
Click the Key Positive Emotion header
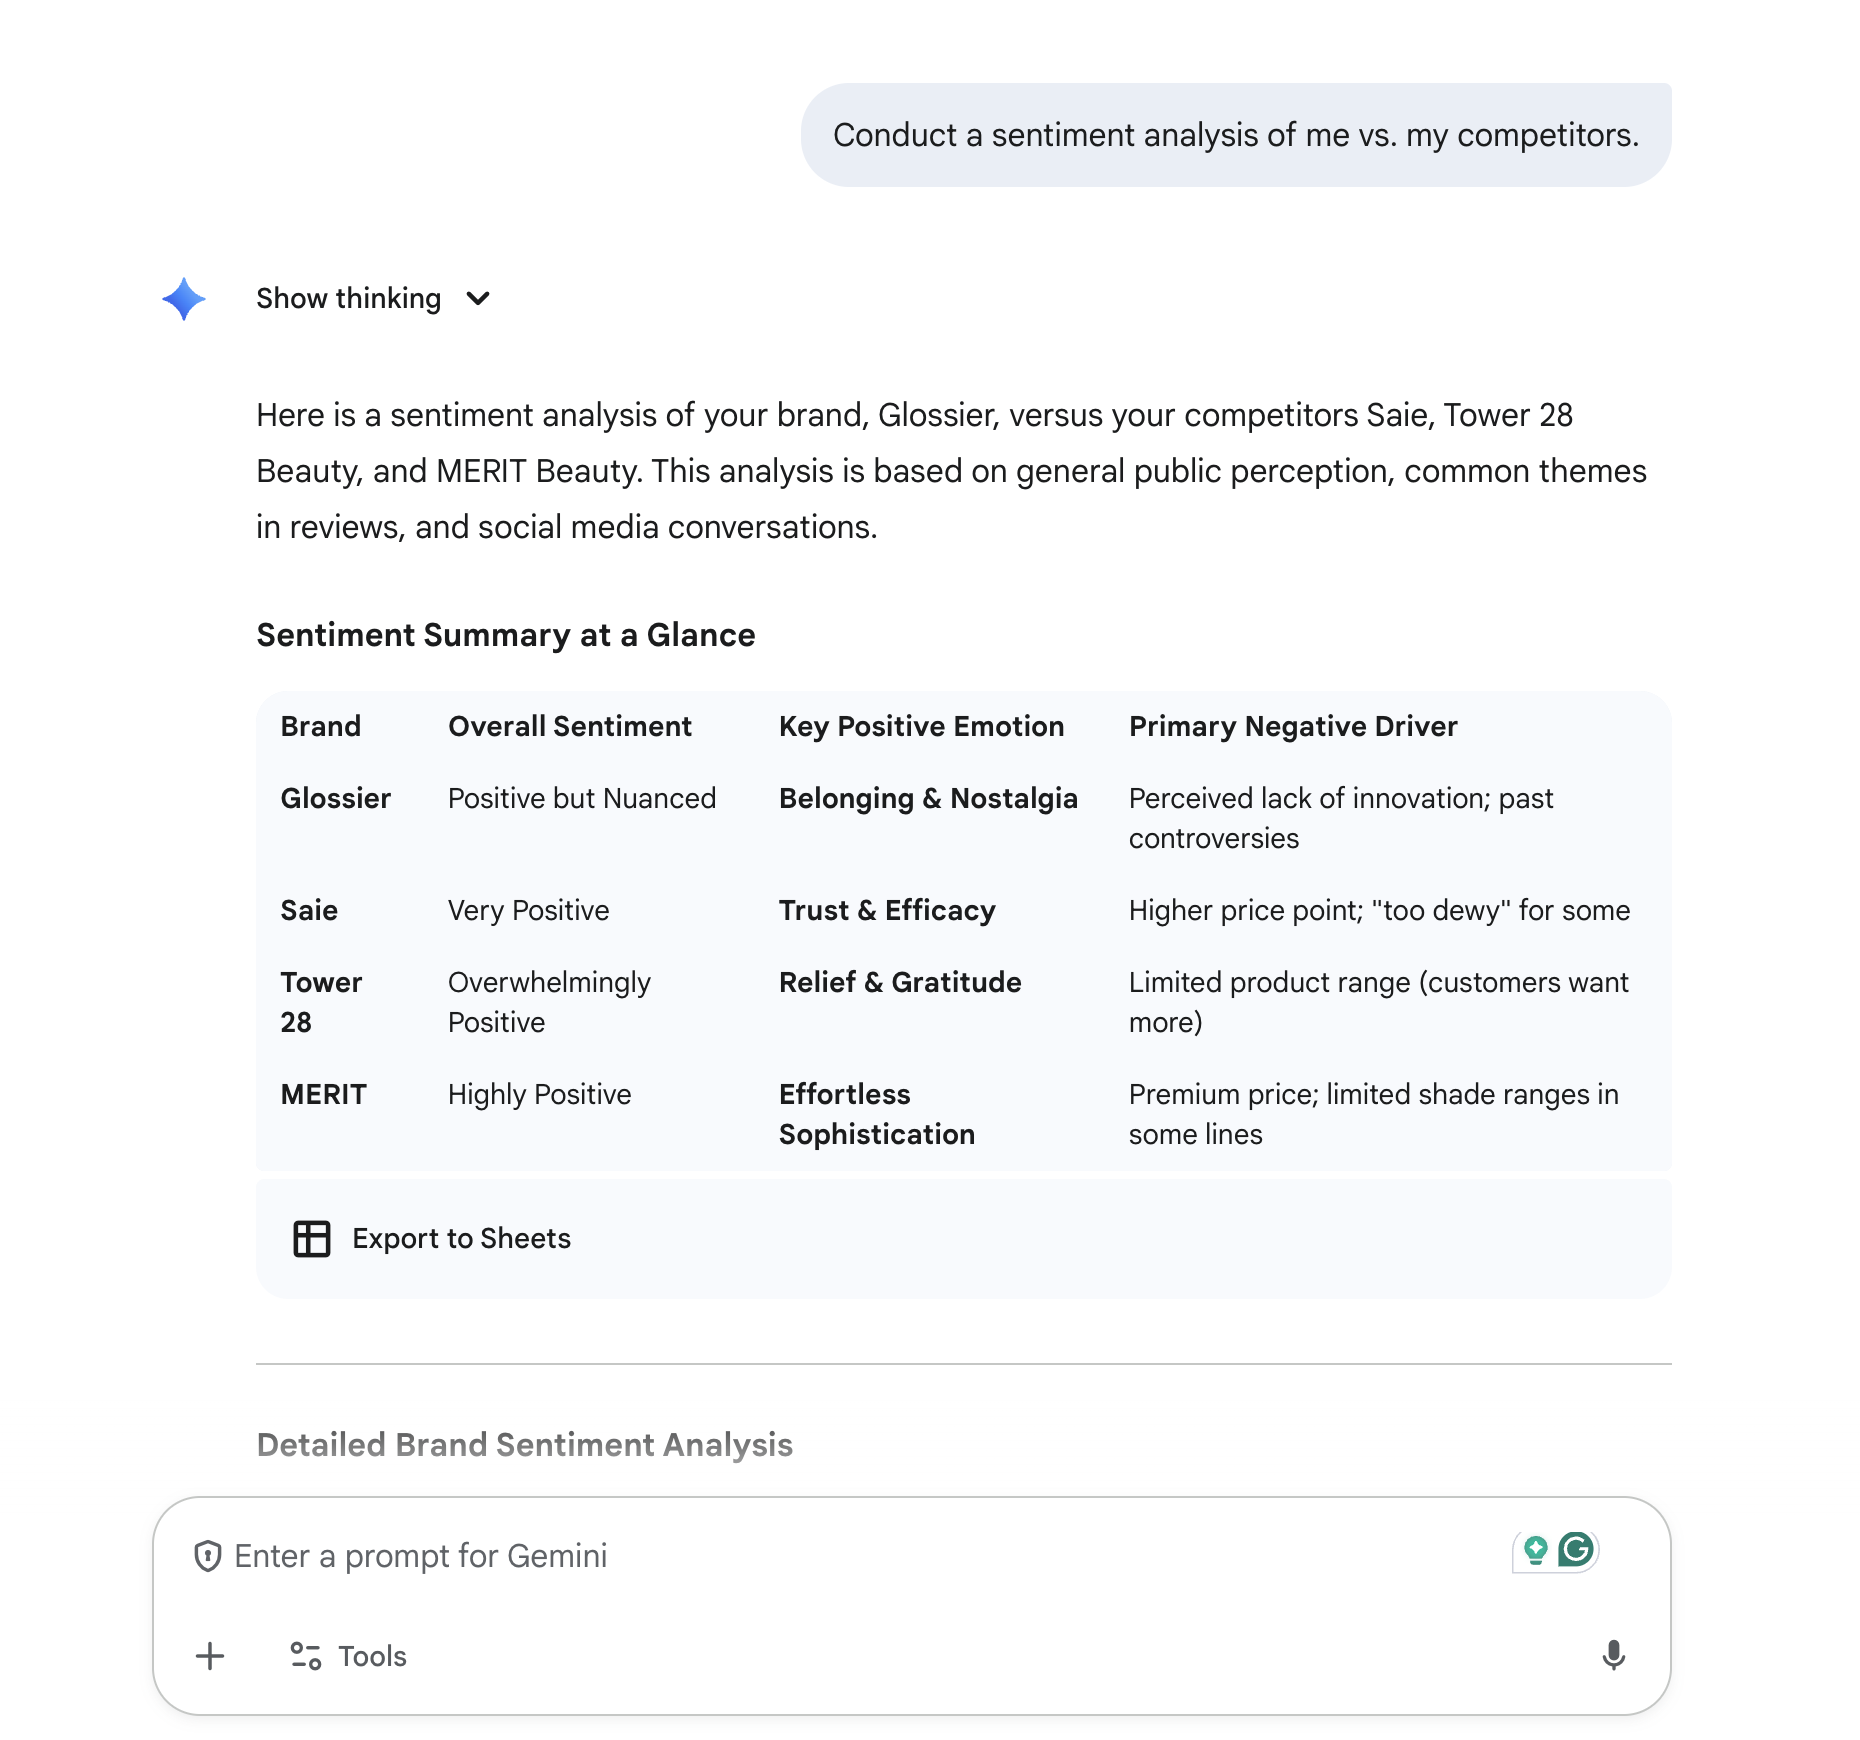[x=921, y=727]
